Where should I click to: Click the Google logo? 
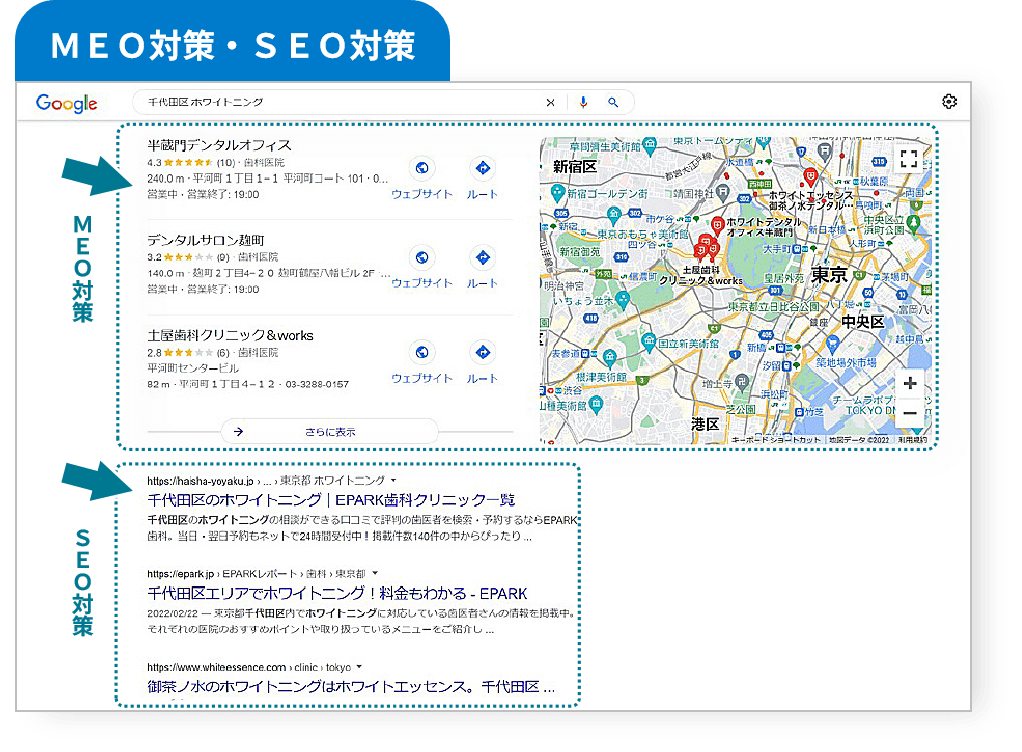tap(65, 101)
